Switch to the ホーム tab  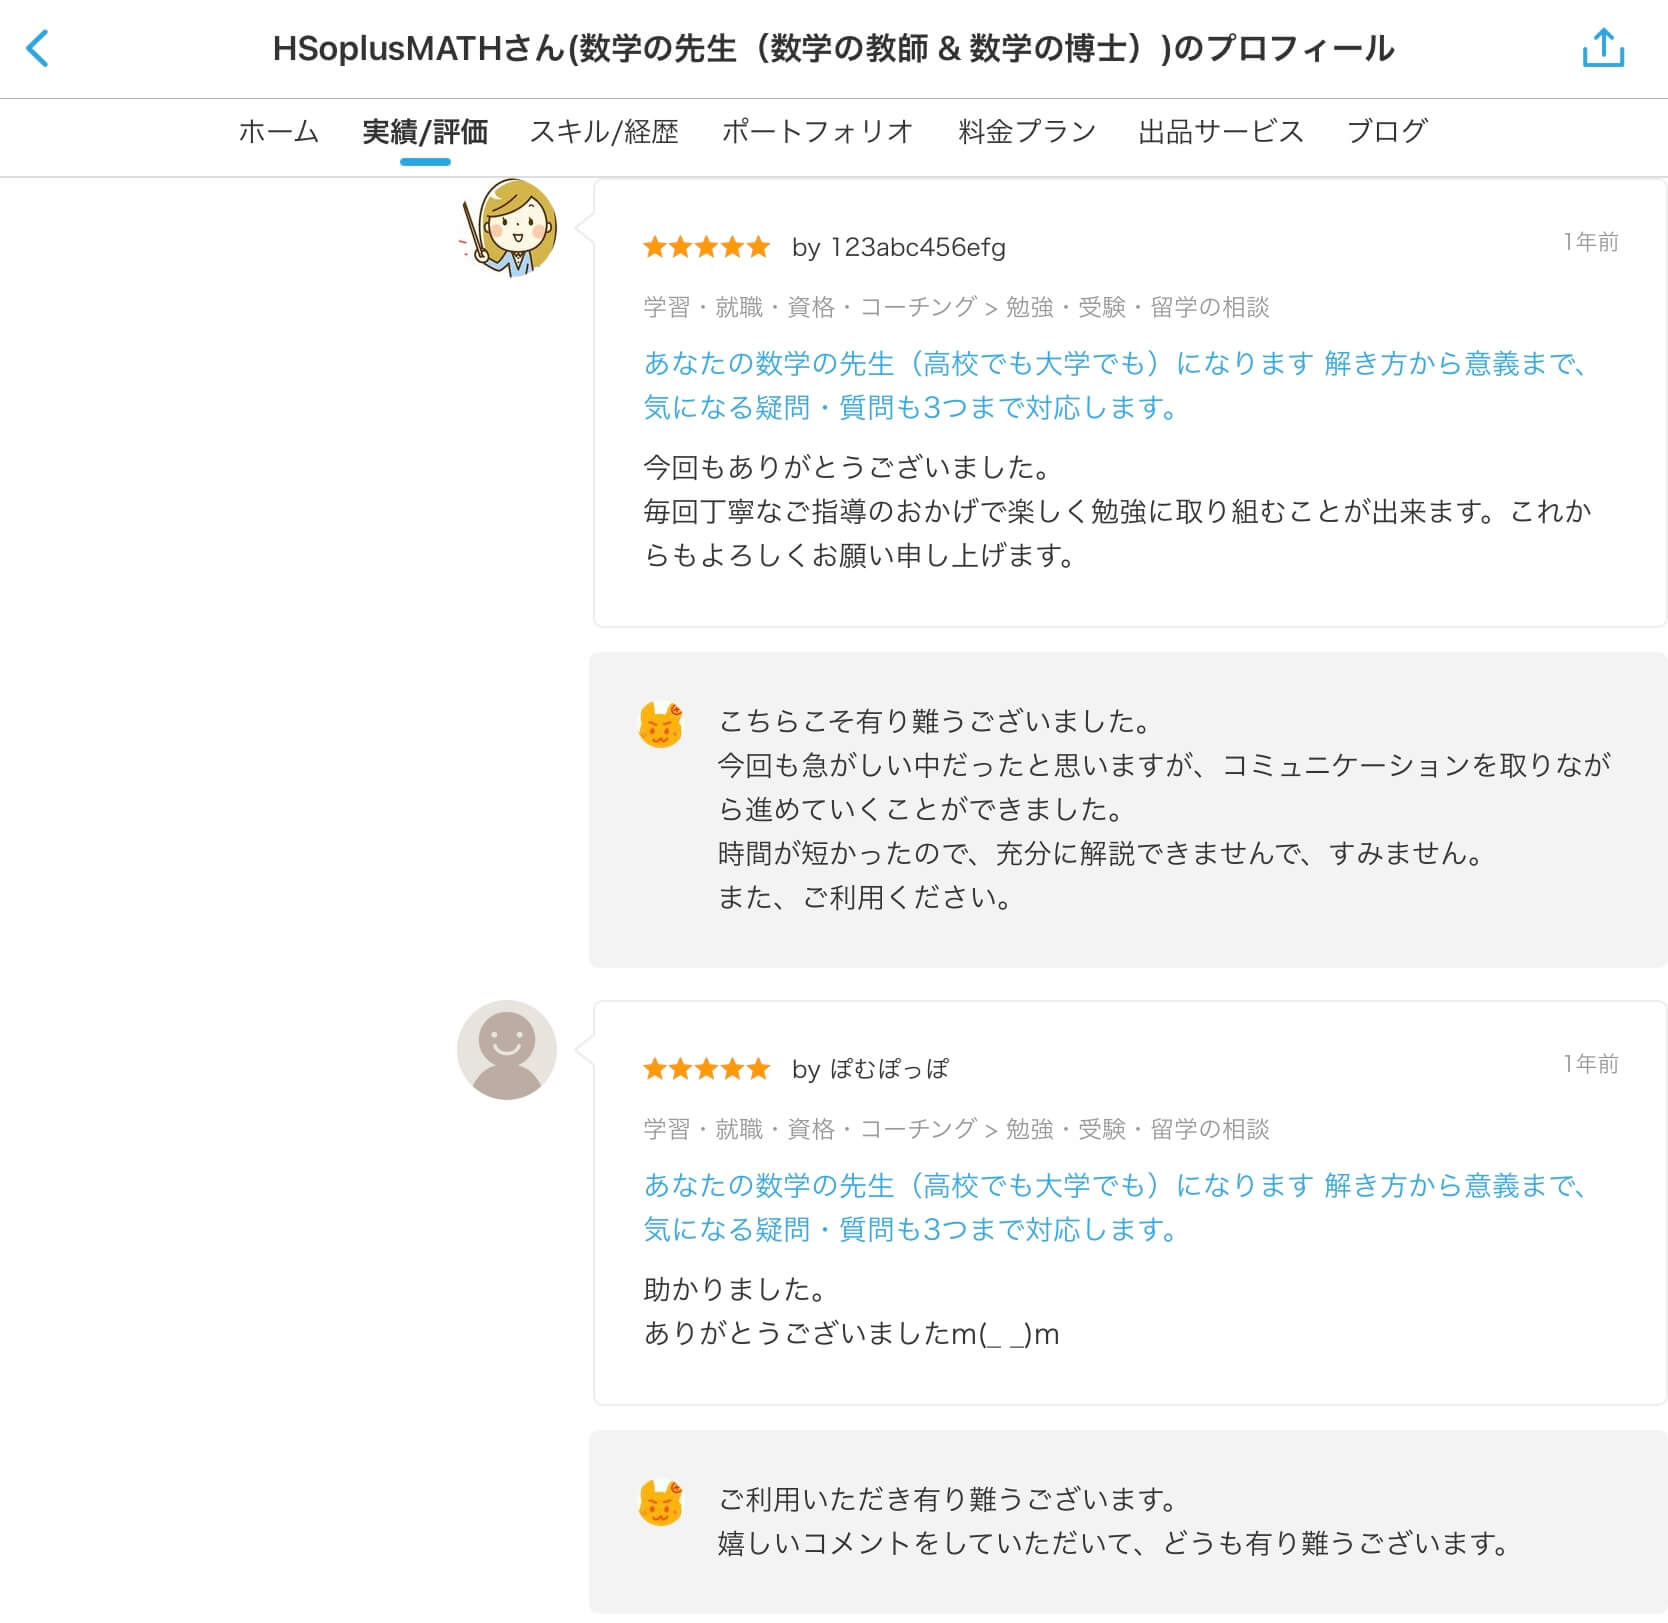tap(278, 131)
